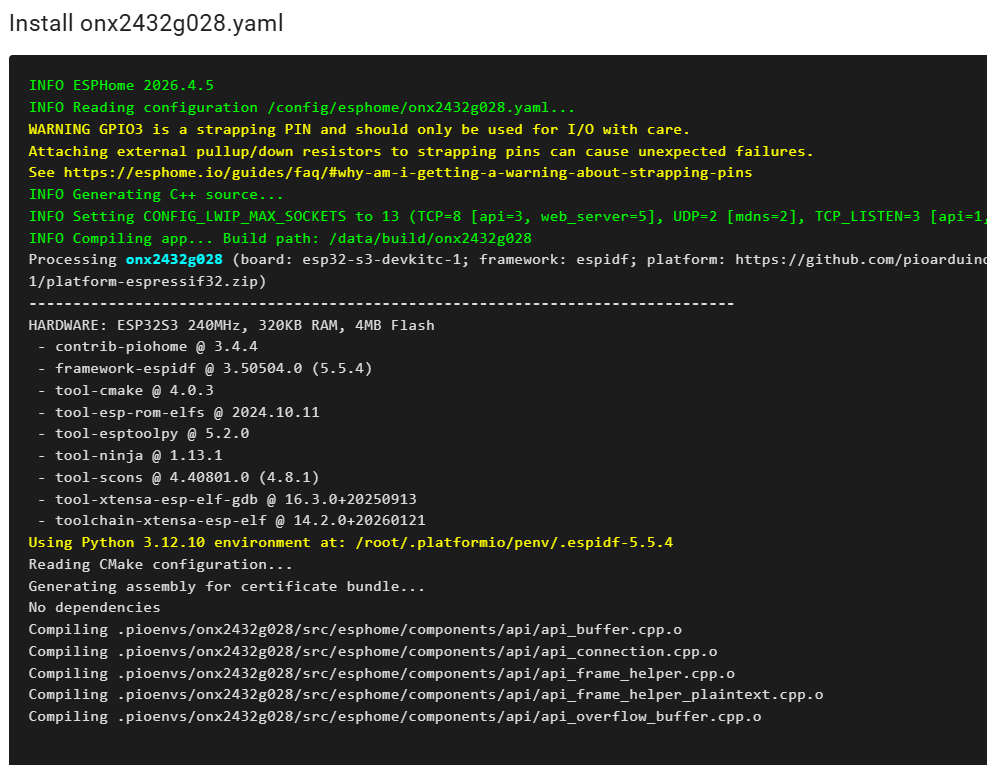Click the 'Install onx2432g028.yaml' dialog title
The image size is (987, 765).
click(x=146, y=23)
